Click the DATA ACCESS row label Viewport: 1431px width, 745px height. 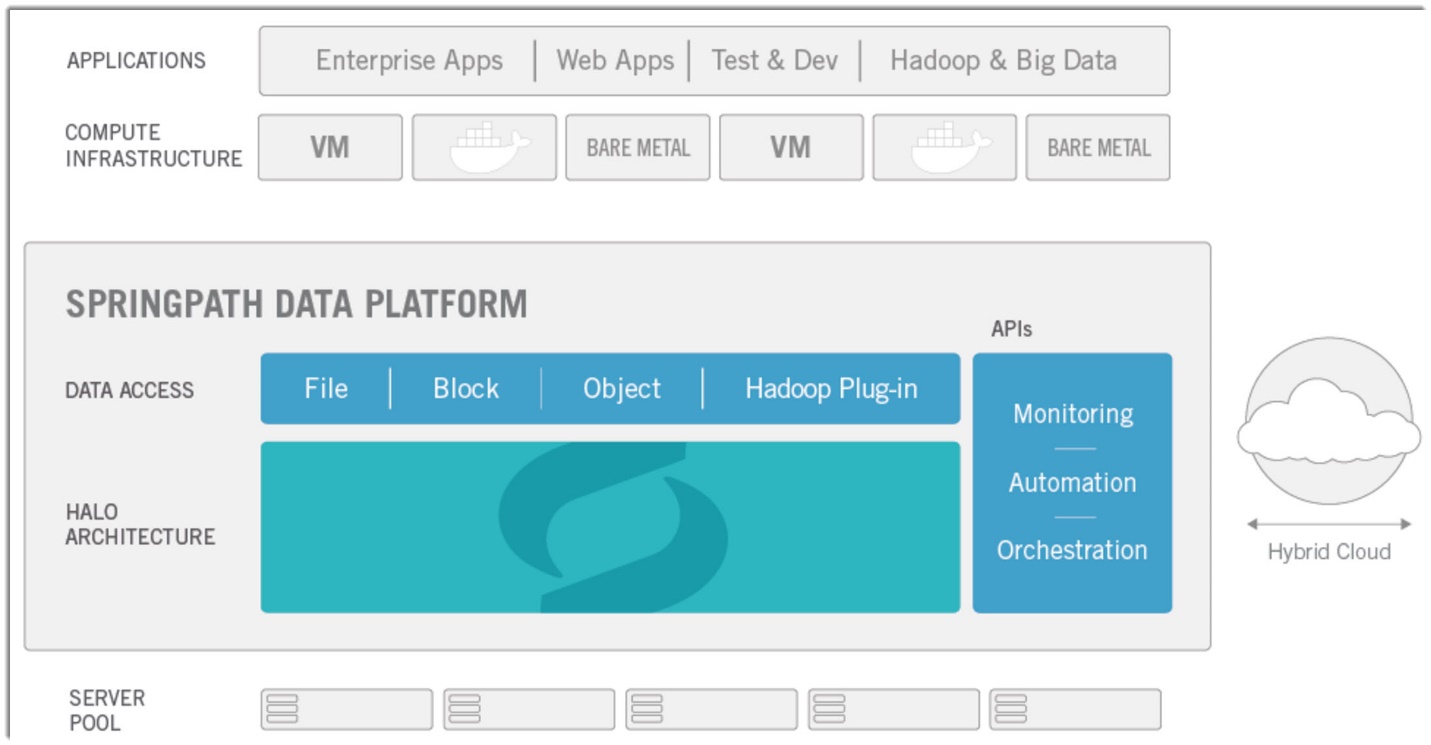click(x=129, y=390)
